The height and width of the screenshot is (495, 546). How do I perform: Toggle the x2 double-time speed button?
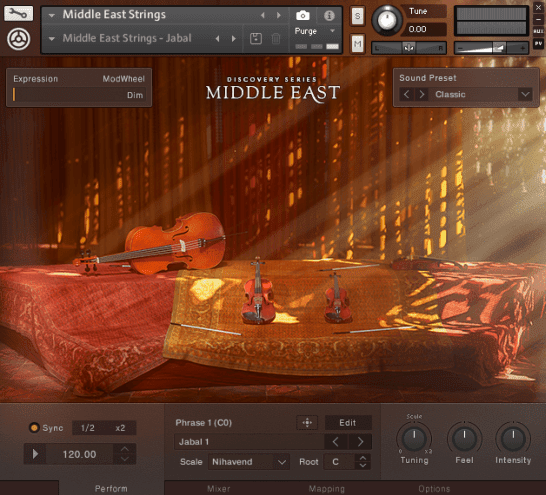(x=120, y=428)
